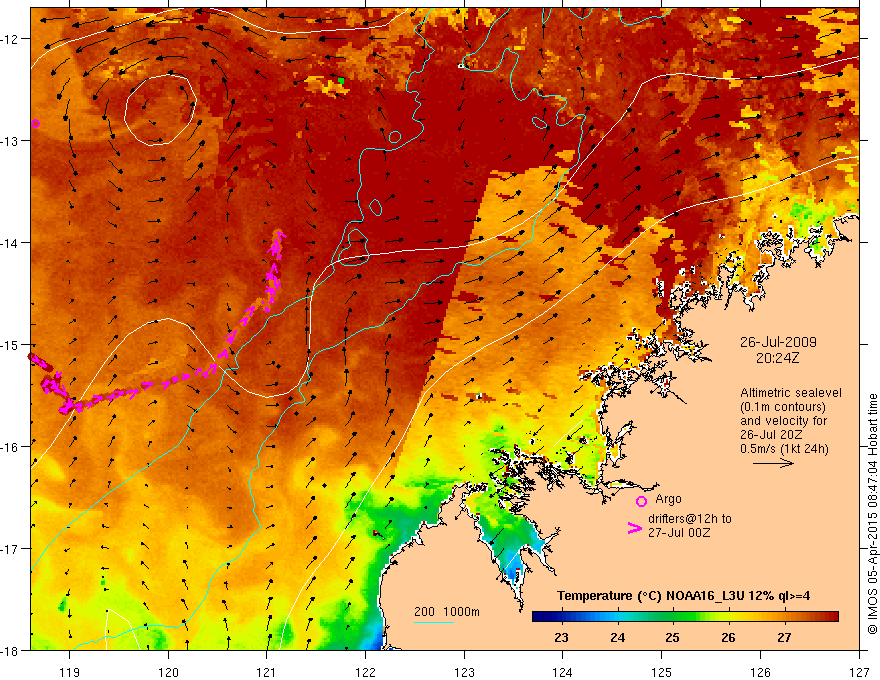The width and height of the screenshot is (880, 680).
Task: Click the '-17' latitude axis label
Action: 11,549
